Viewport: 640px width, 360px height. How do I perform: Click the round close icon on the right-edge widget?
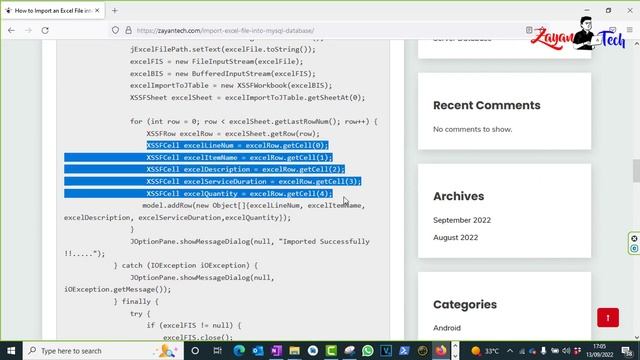pyautogui.click(x=634, y=238)
